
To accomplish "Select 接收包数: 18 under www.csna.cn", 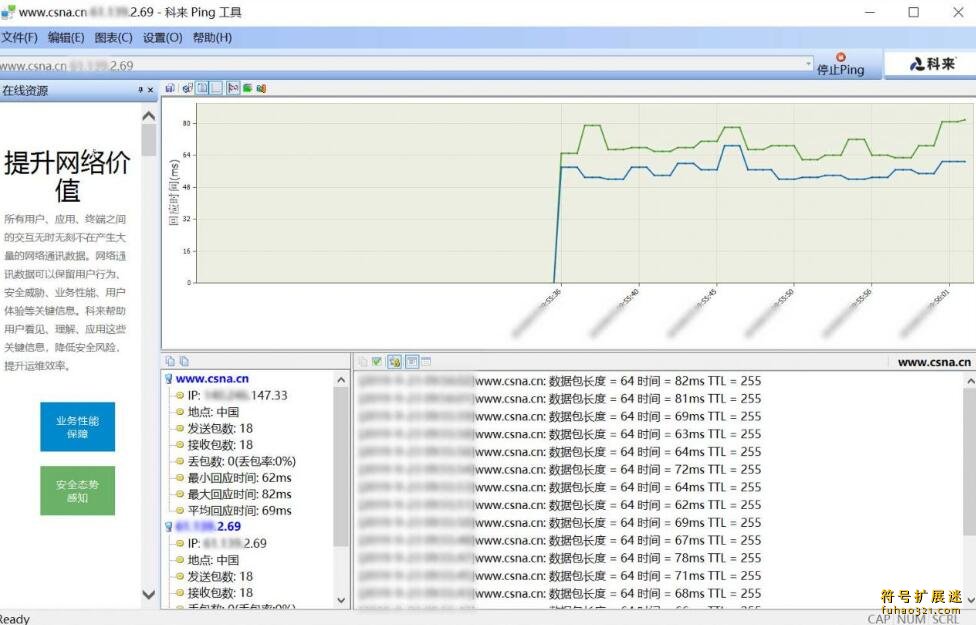I will pos(220,444).
